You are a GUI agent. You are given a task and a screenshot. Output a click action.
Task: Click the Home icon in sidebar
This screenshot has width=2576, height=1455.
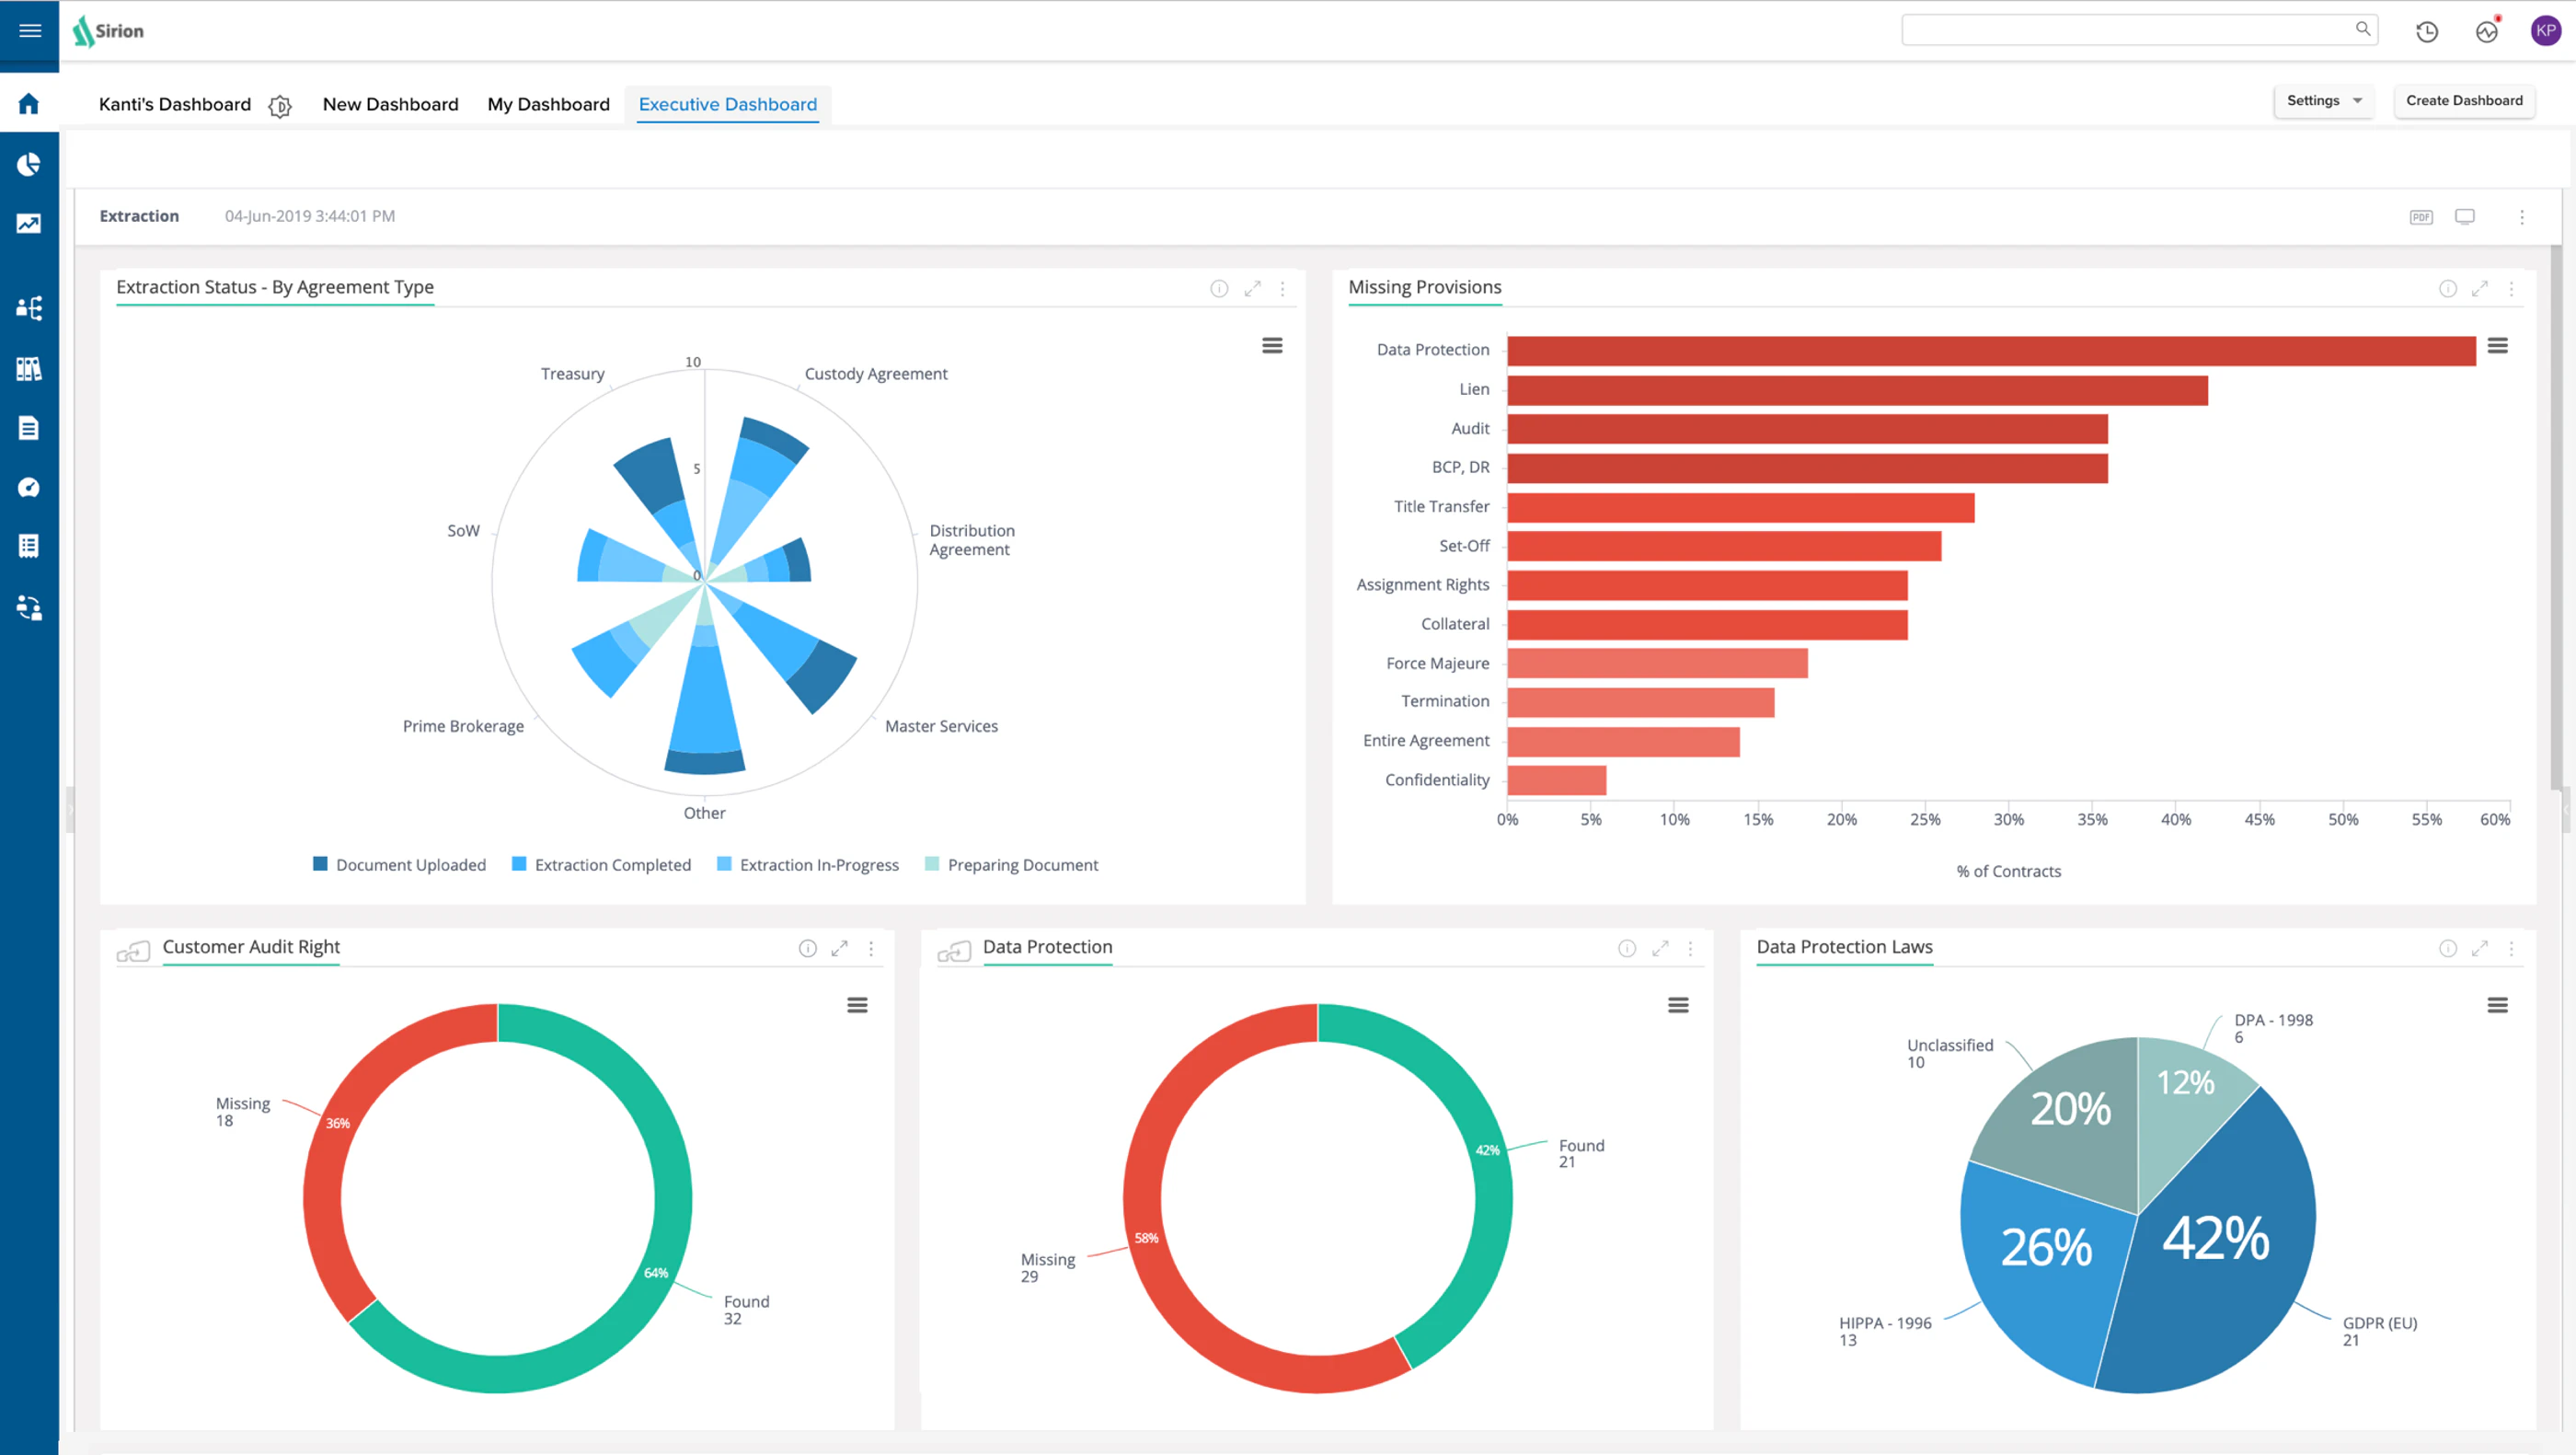tap(29, 104)
